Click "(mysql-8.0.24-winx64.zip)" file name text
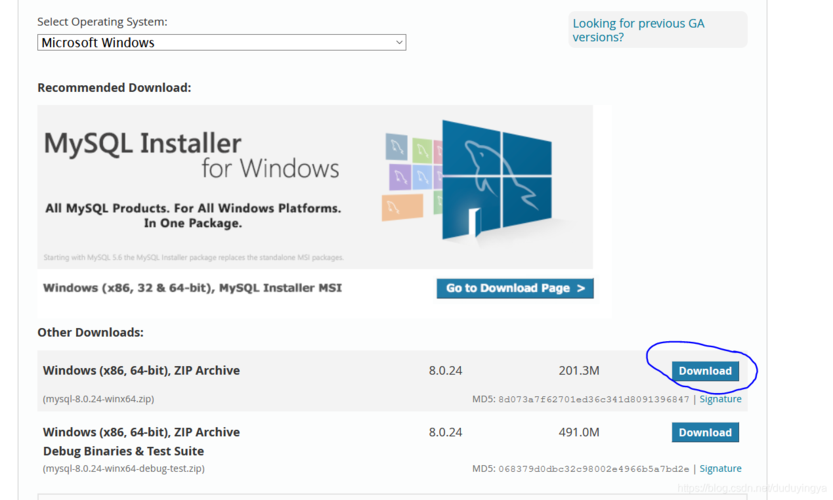Screen dimensions: 833x500 (x=98, y=399)
